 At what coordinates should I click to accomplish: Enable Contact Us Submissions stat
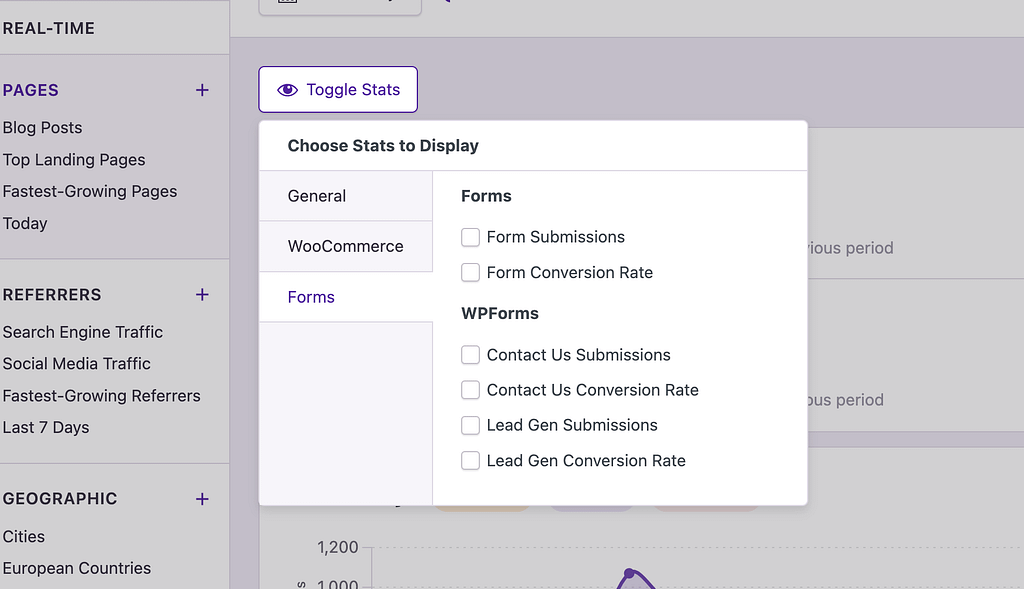[x=470, y=354]
